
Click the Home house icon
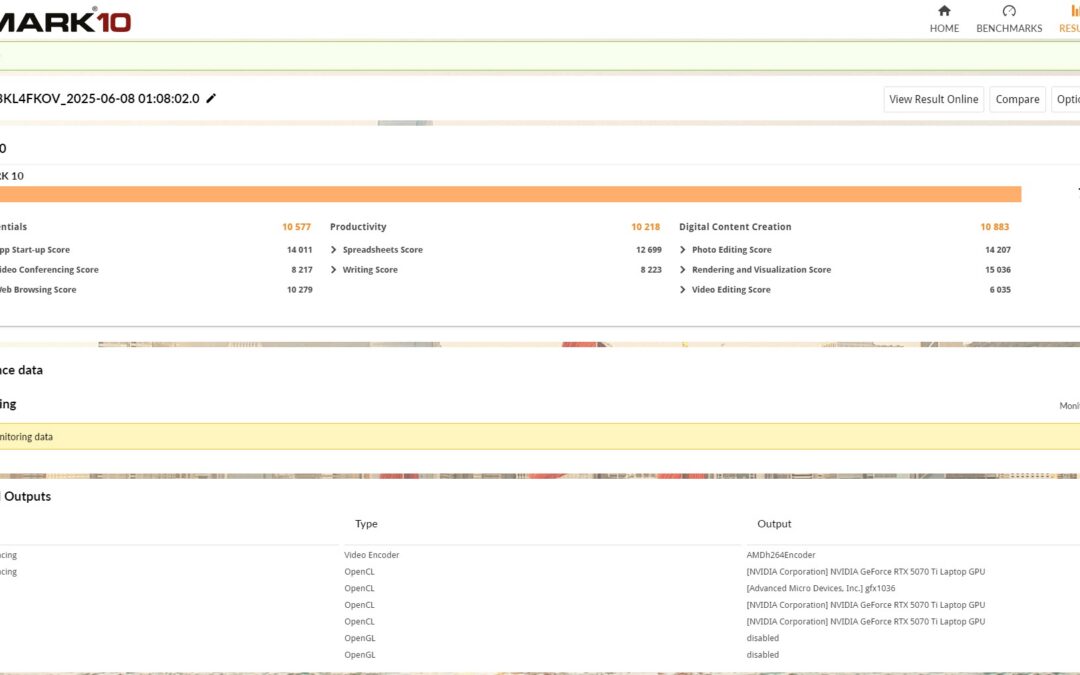tap(944, 11)
